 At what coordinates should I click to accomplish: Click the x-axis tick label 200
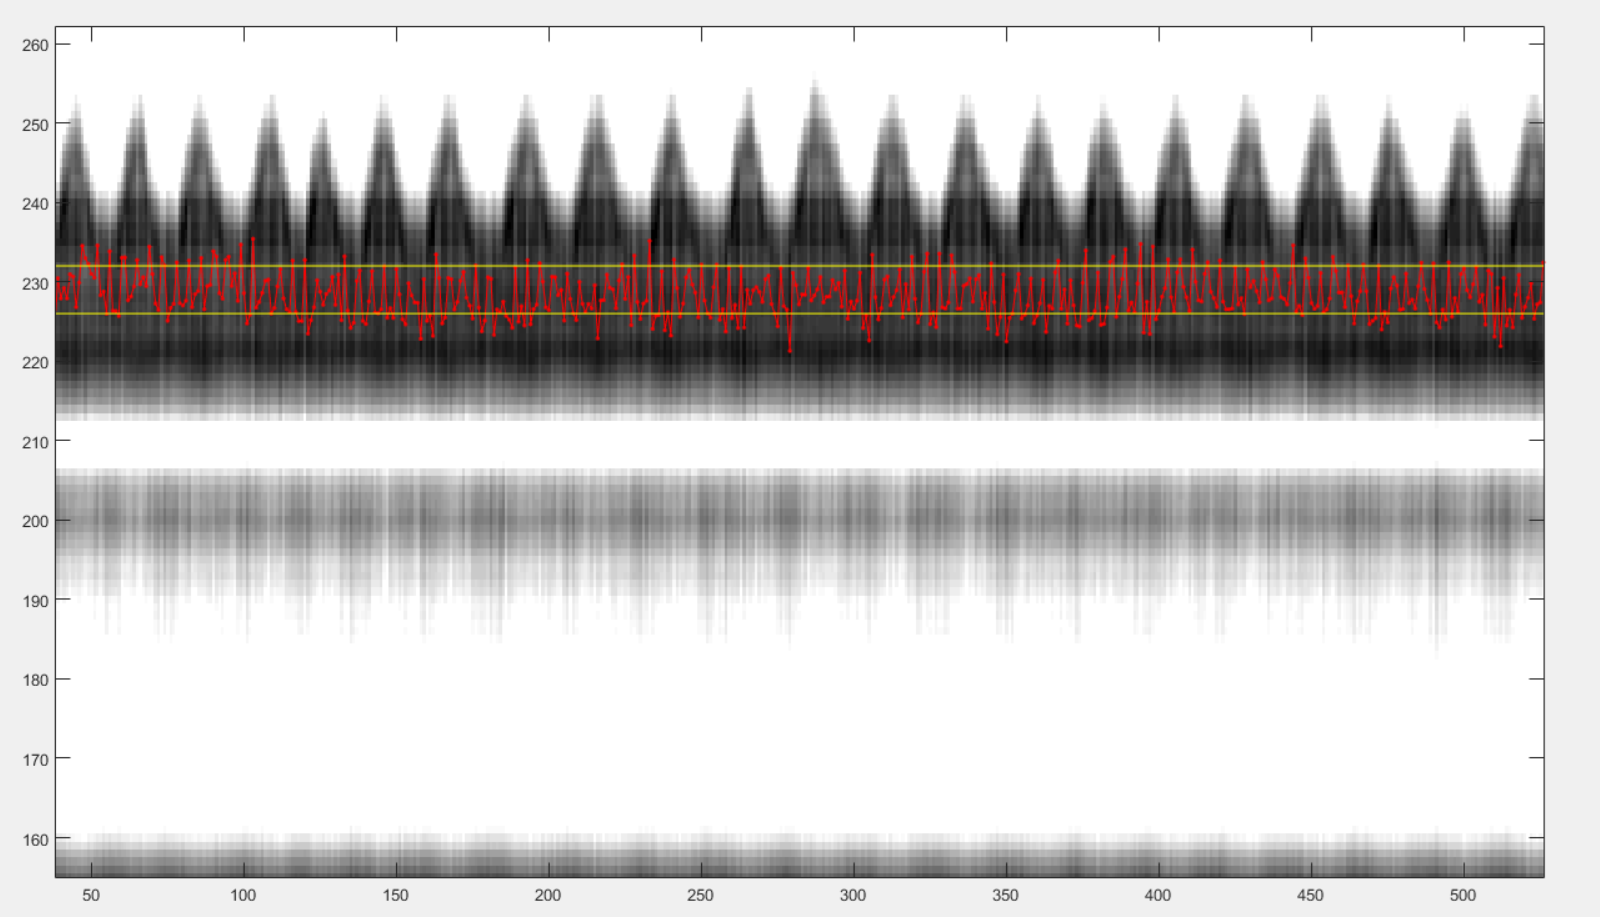[548, 895]
